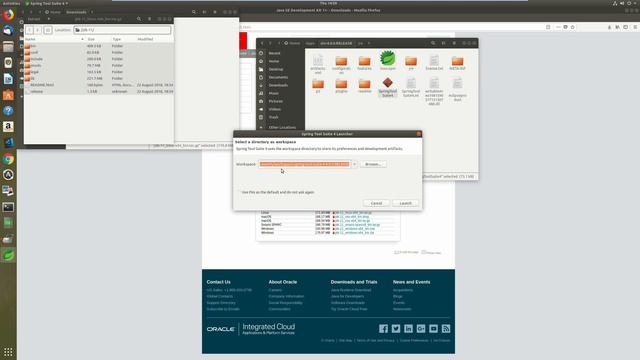The width and height of the screenshot is (640, 360).
Task: Click the home/up button in archive manager
Action: [48, 30]
